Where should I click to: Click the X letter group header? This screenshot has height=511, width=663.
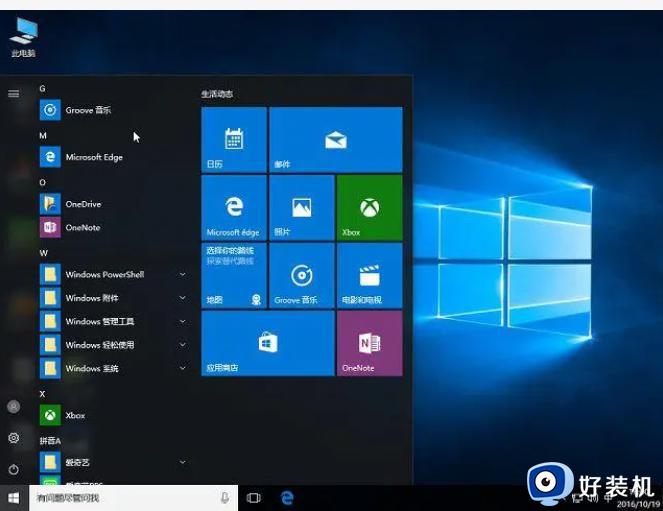pos(42,394)
